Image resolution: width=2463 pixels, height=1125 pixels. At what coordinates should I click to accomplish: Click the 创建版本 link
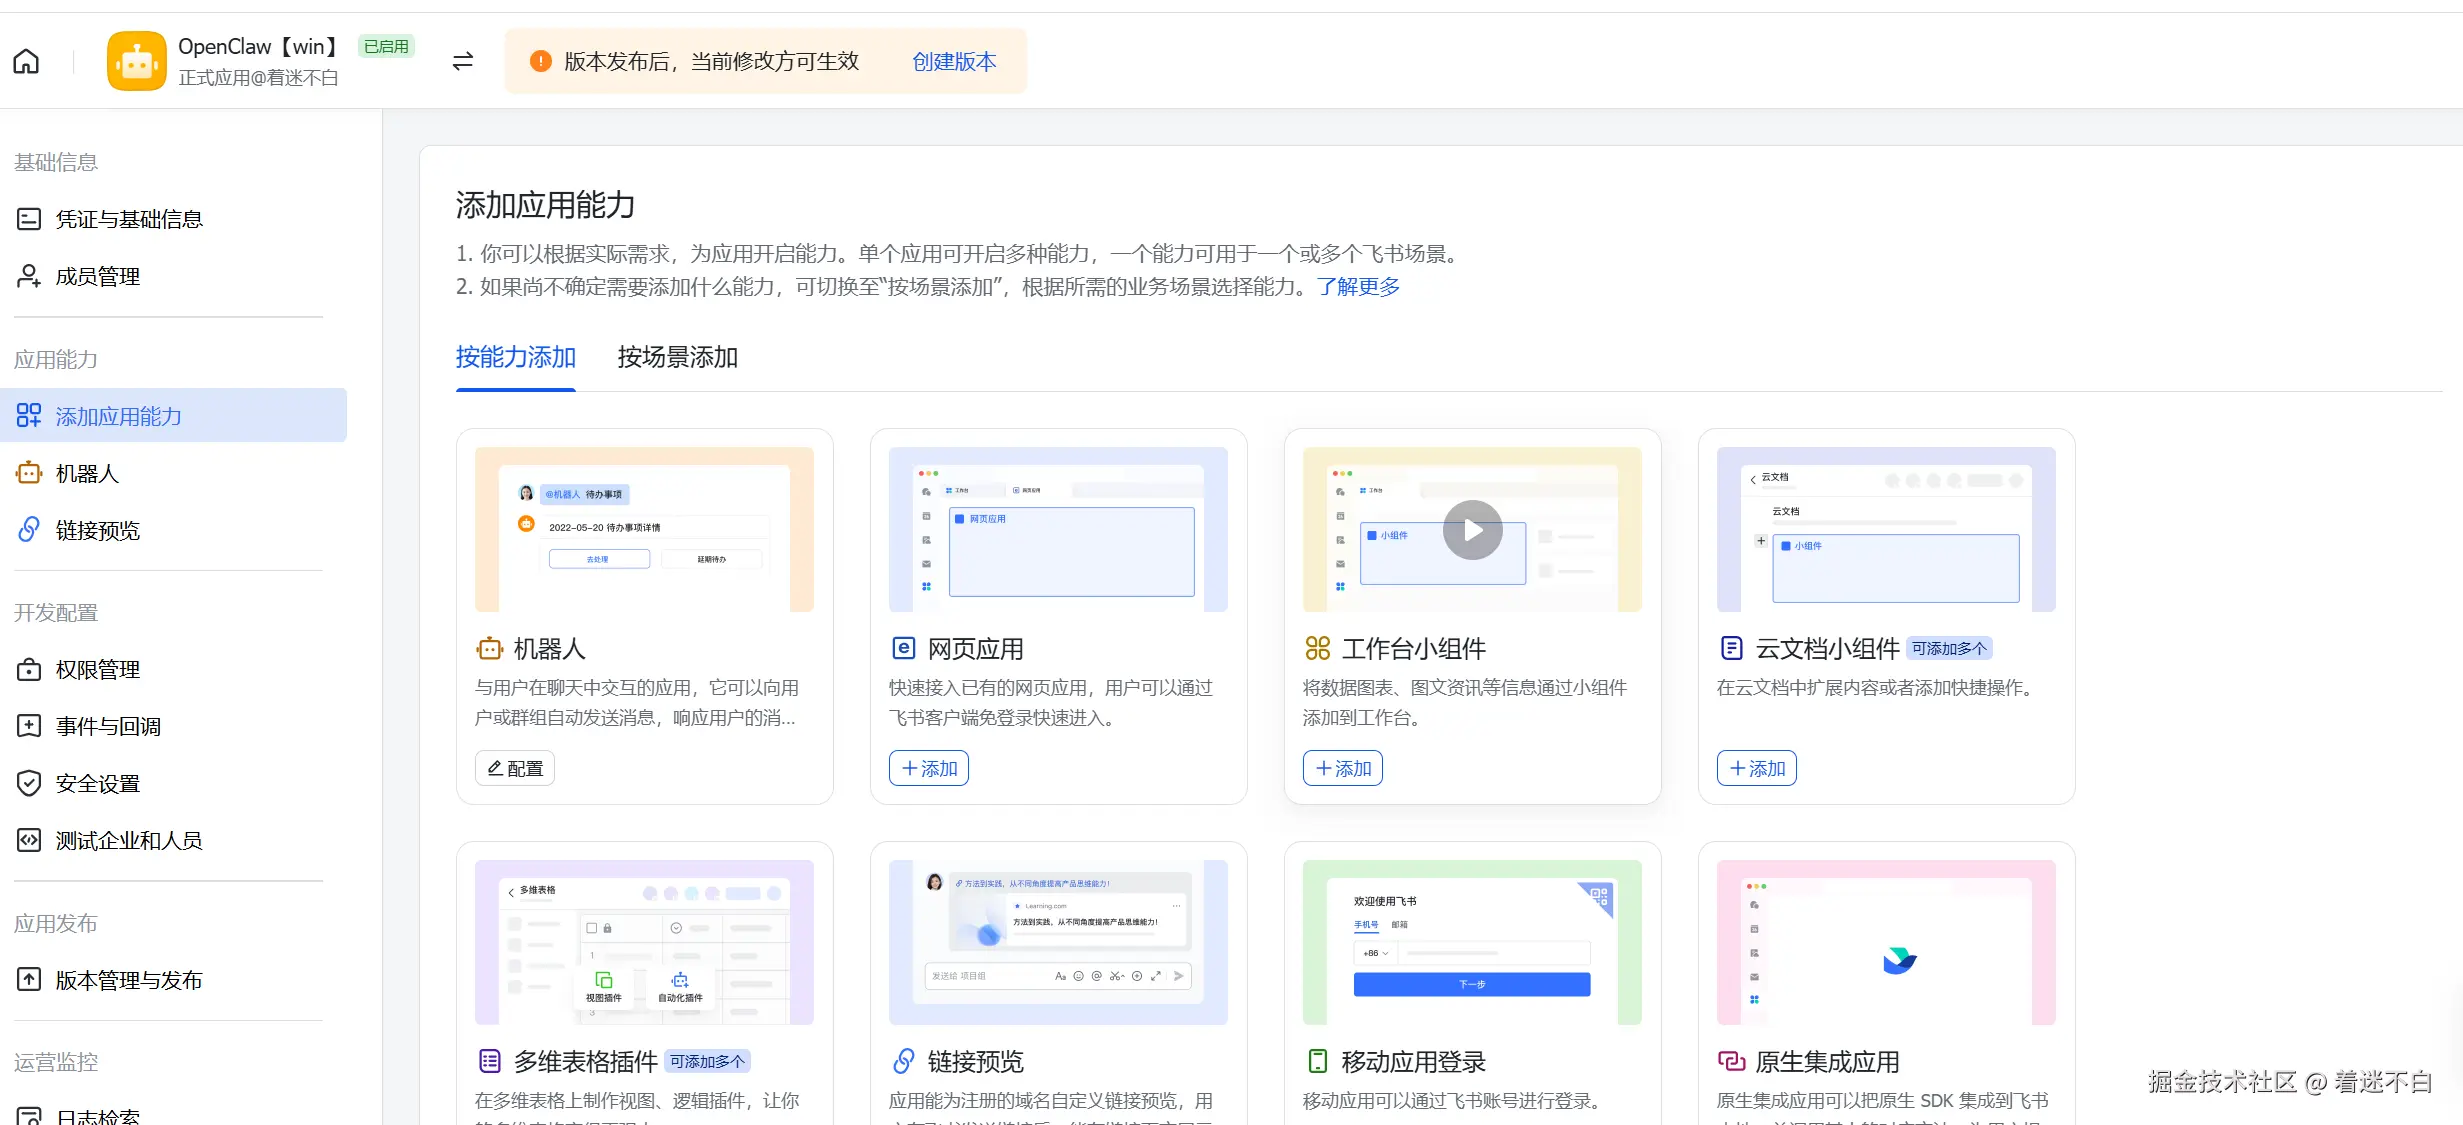tap(954, 61)
